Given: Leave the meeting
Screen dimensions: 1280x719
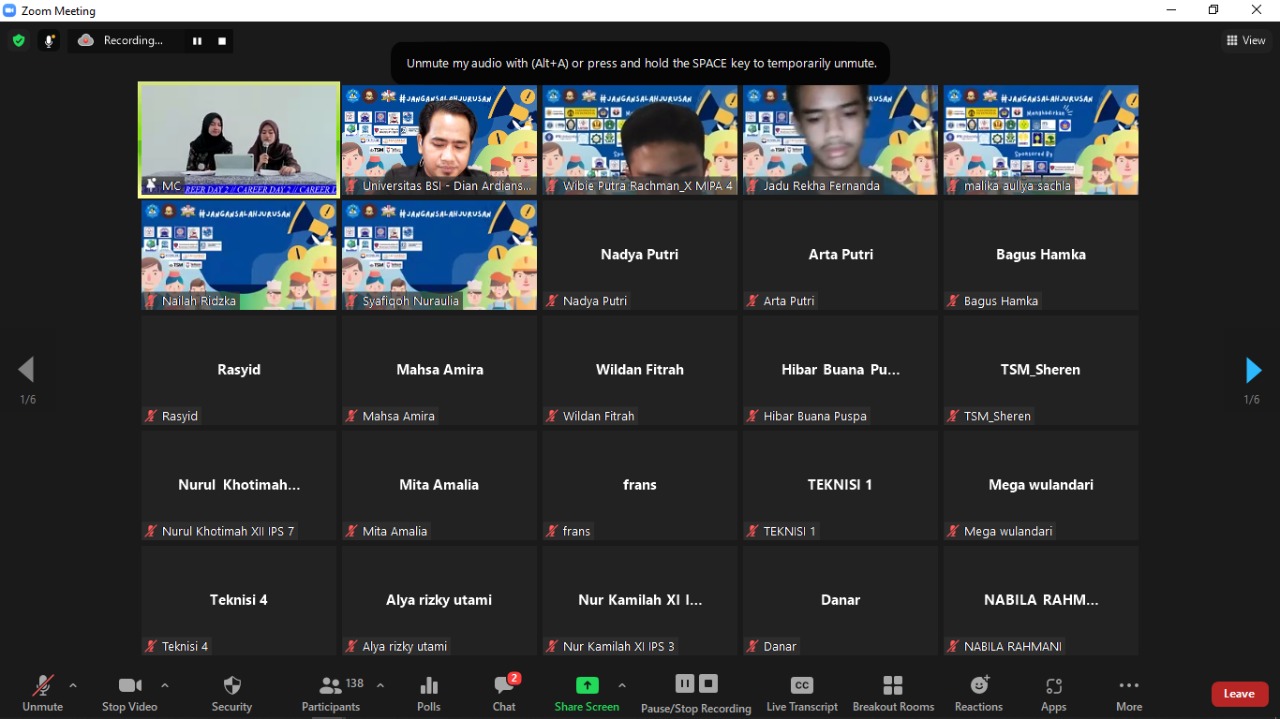Looking at the screenshot, I should tap(1239, 694).
